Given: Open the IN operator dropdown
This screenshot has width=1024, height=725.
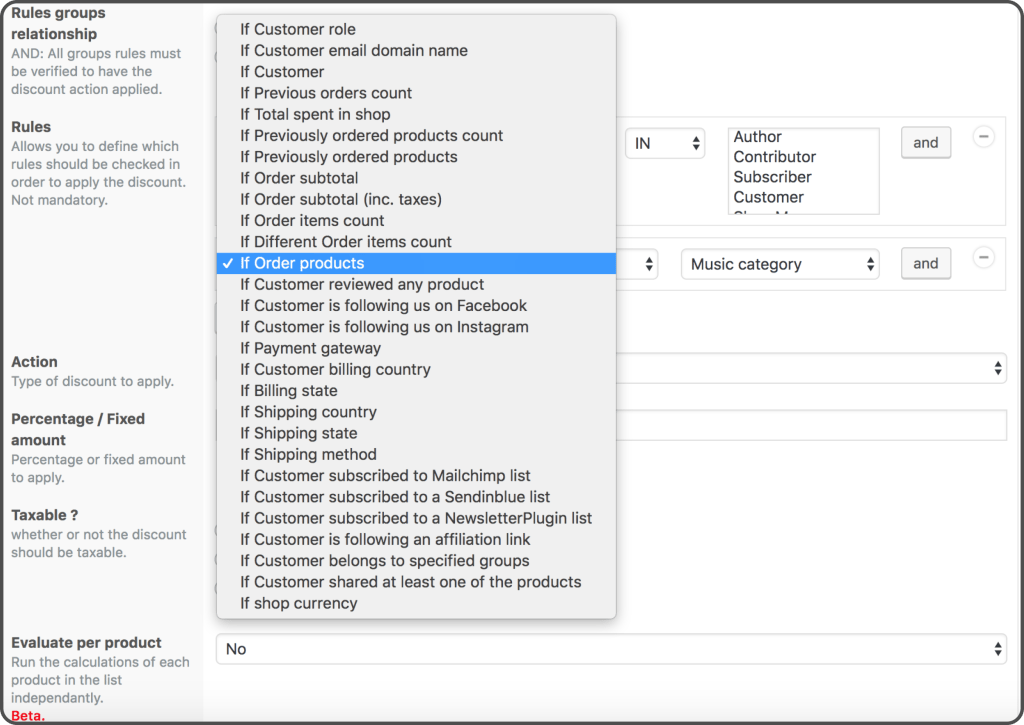Looking at the screenshot, I should (665, 143).
